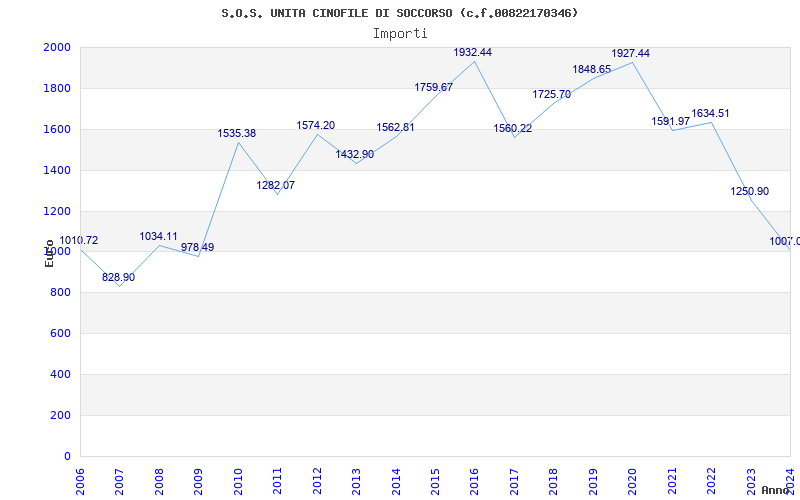800x500 pixels.
Task: Click the 1010.72 data label
Action: coord(79,240)
